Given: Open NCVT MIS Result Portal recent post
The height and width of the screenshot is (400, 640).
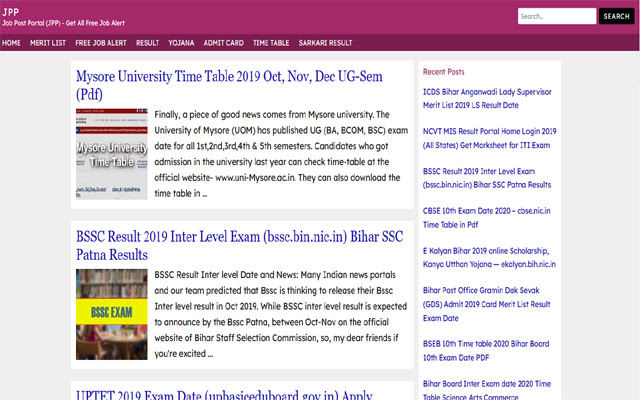Looking at the screenshot, I should 489,138.
